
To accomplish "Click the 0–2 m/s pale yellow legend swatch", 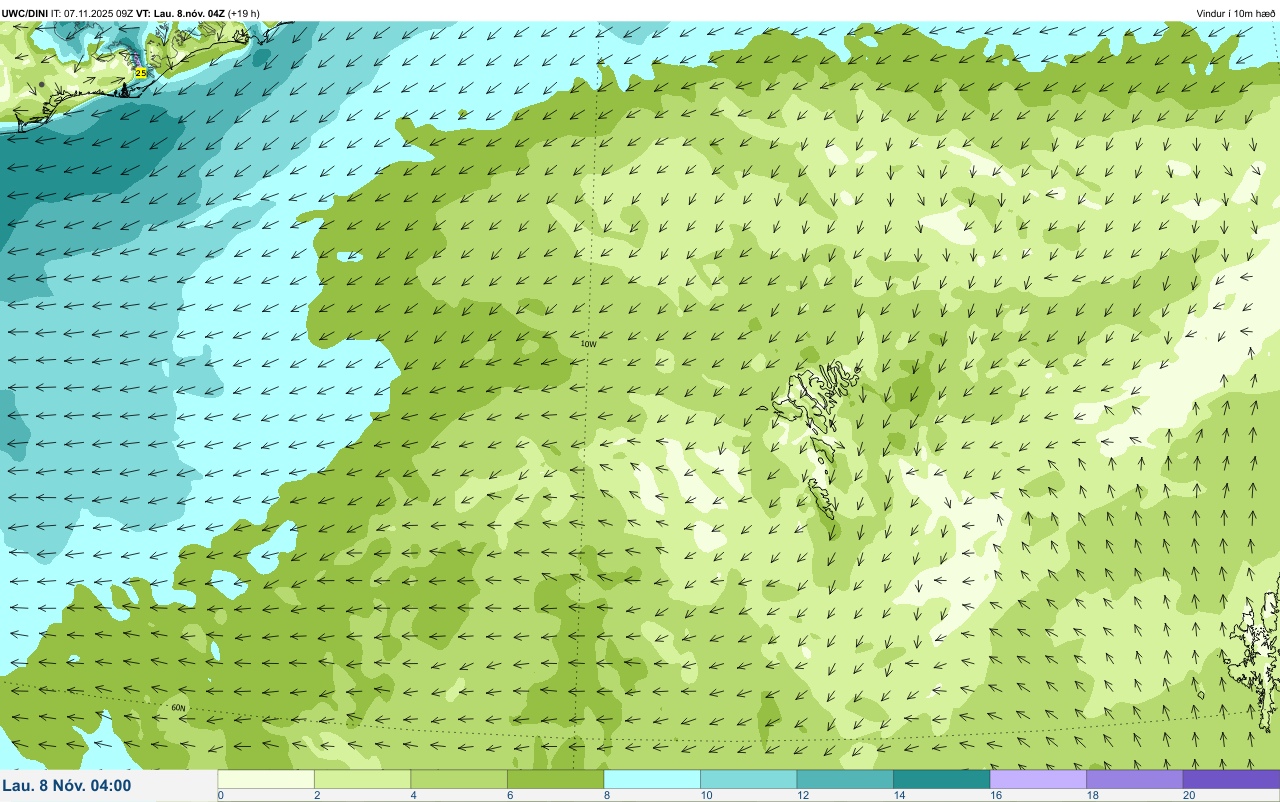I will [266, 779].
